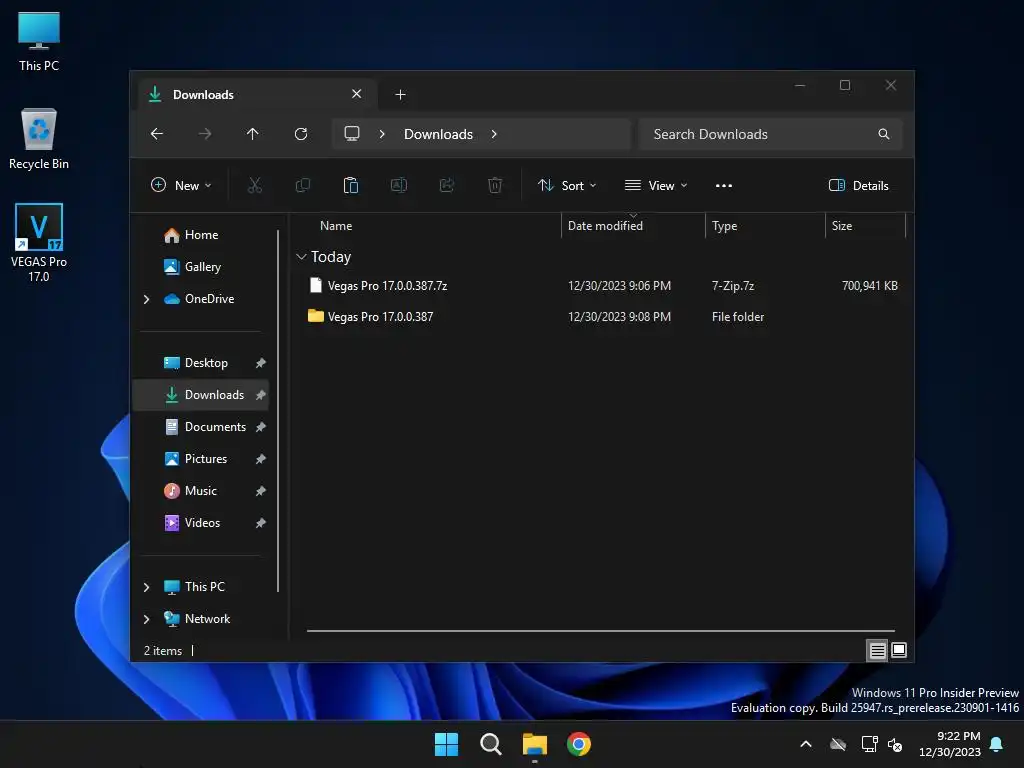1024x768 pixels.
Task: Open the notification bell
Action: point(997,744)
